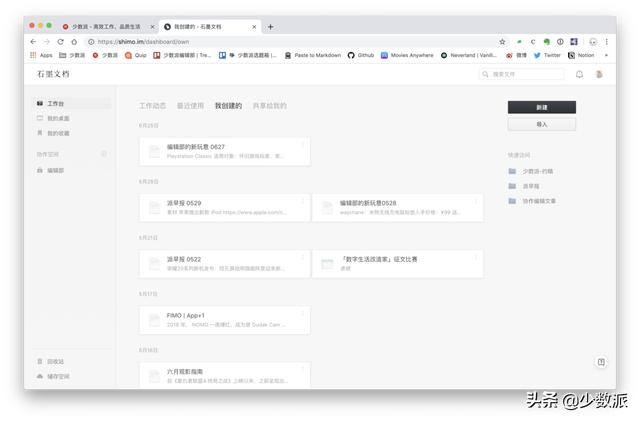The height and width of the screenshot is (421, 640).
Task: Open more options on 编辑部的新玩意0528 card
Action: pyautogui.click(x=476, y=202)
